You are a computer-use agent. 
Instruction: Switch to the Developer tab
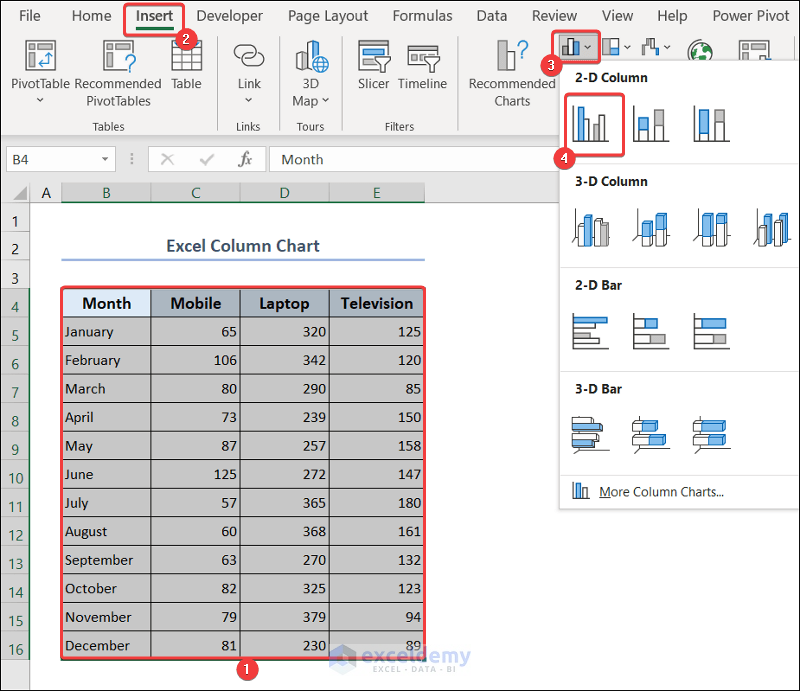point(230,16)
